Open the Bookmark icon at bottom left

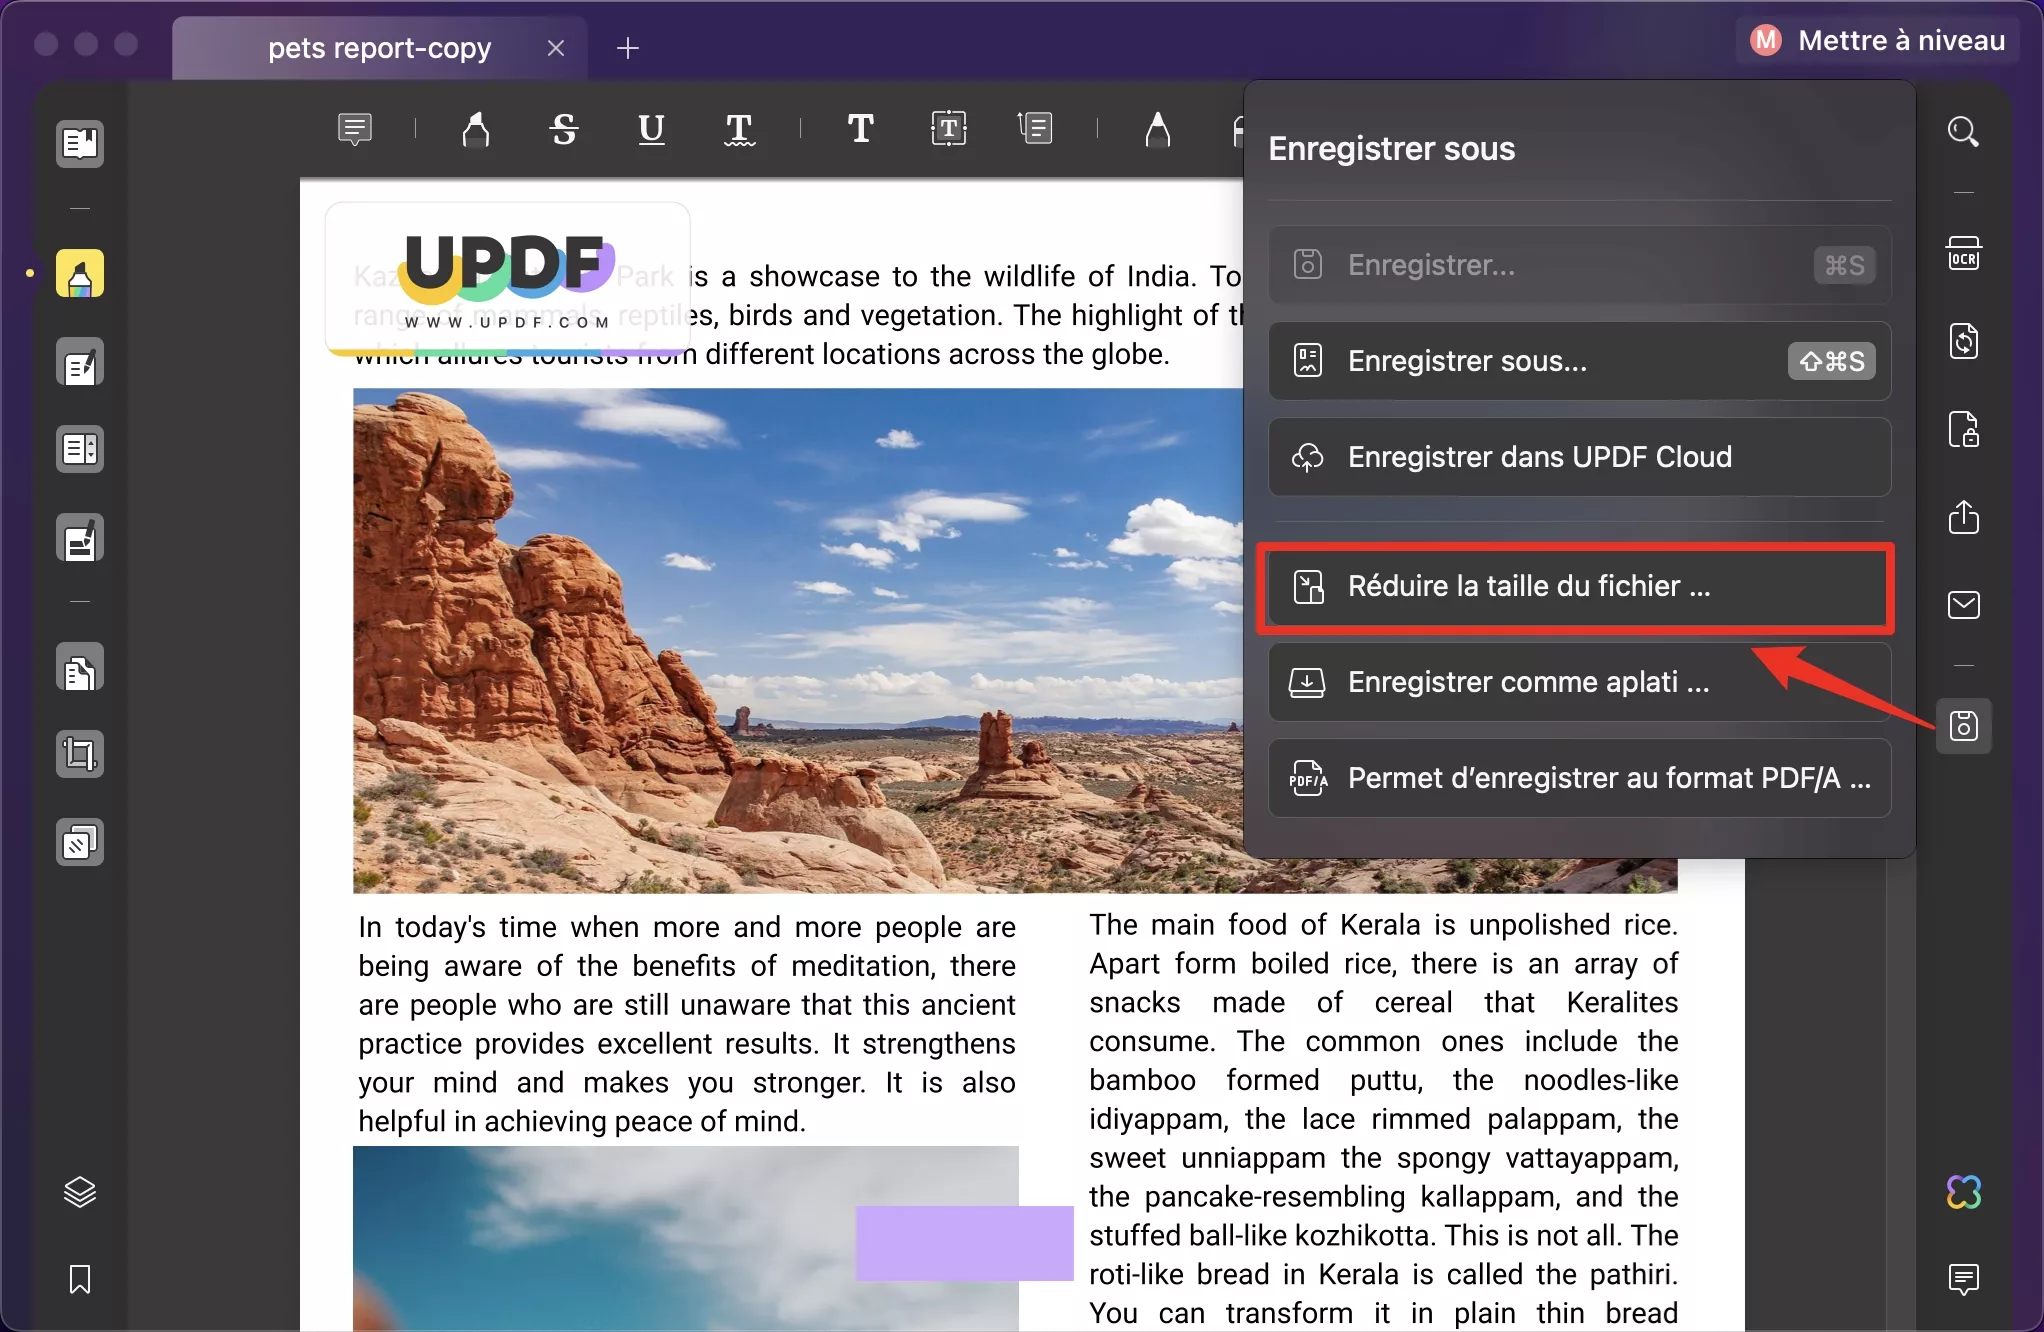coord(80,1279)
